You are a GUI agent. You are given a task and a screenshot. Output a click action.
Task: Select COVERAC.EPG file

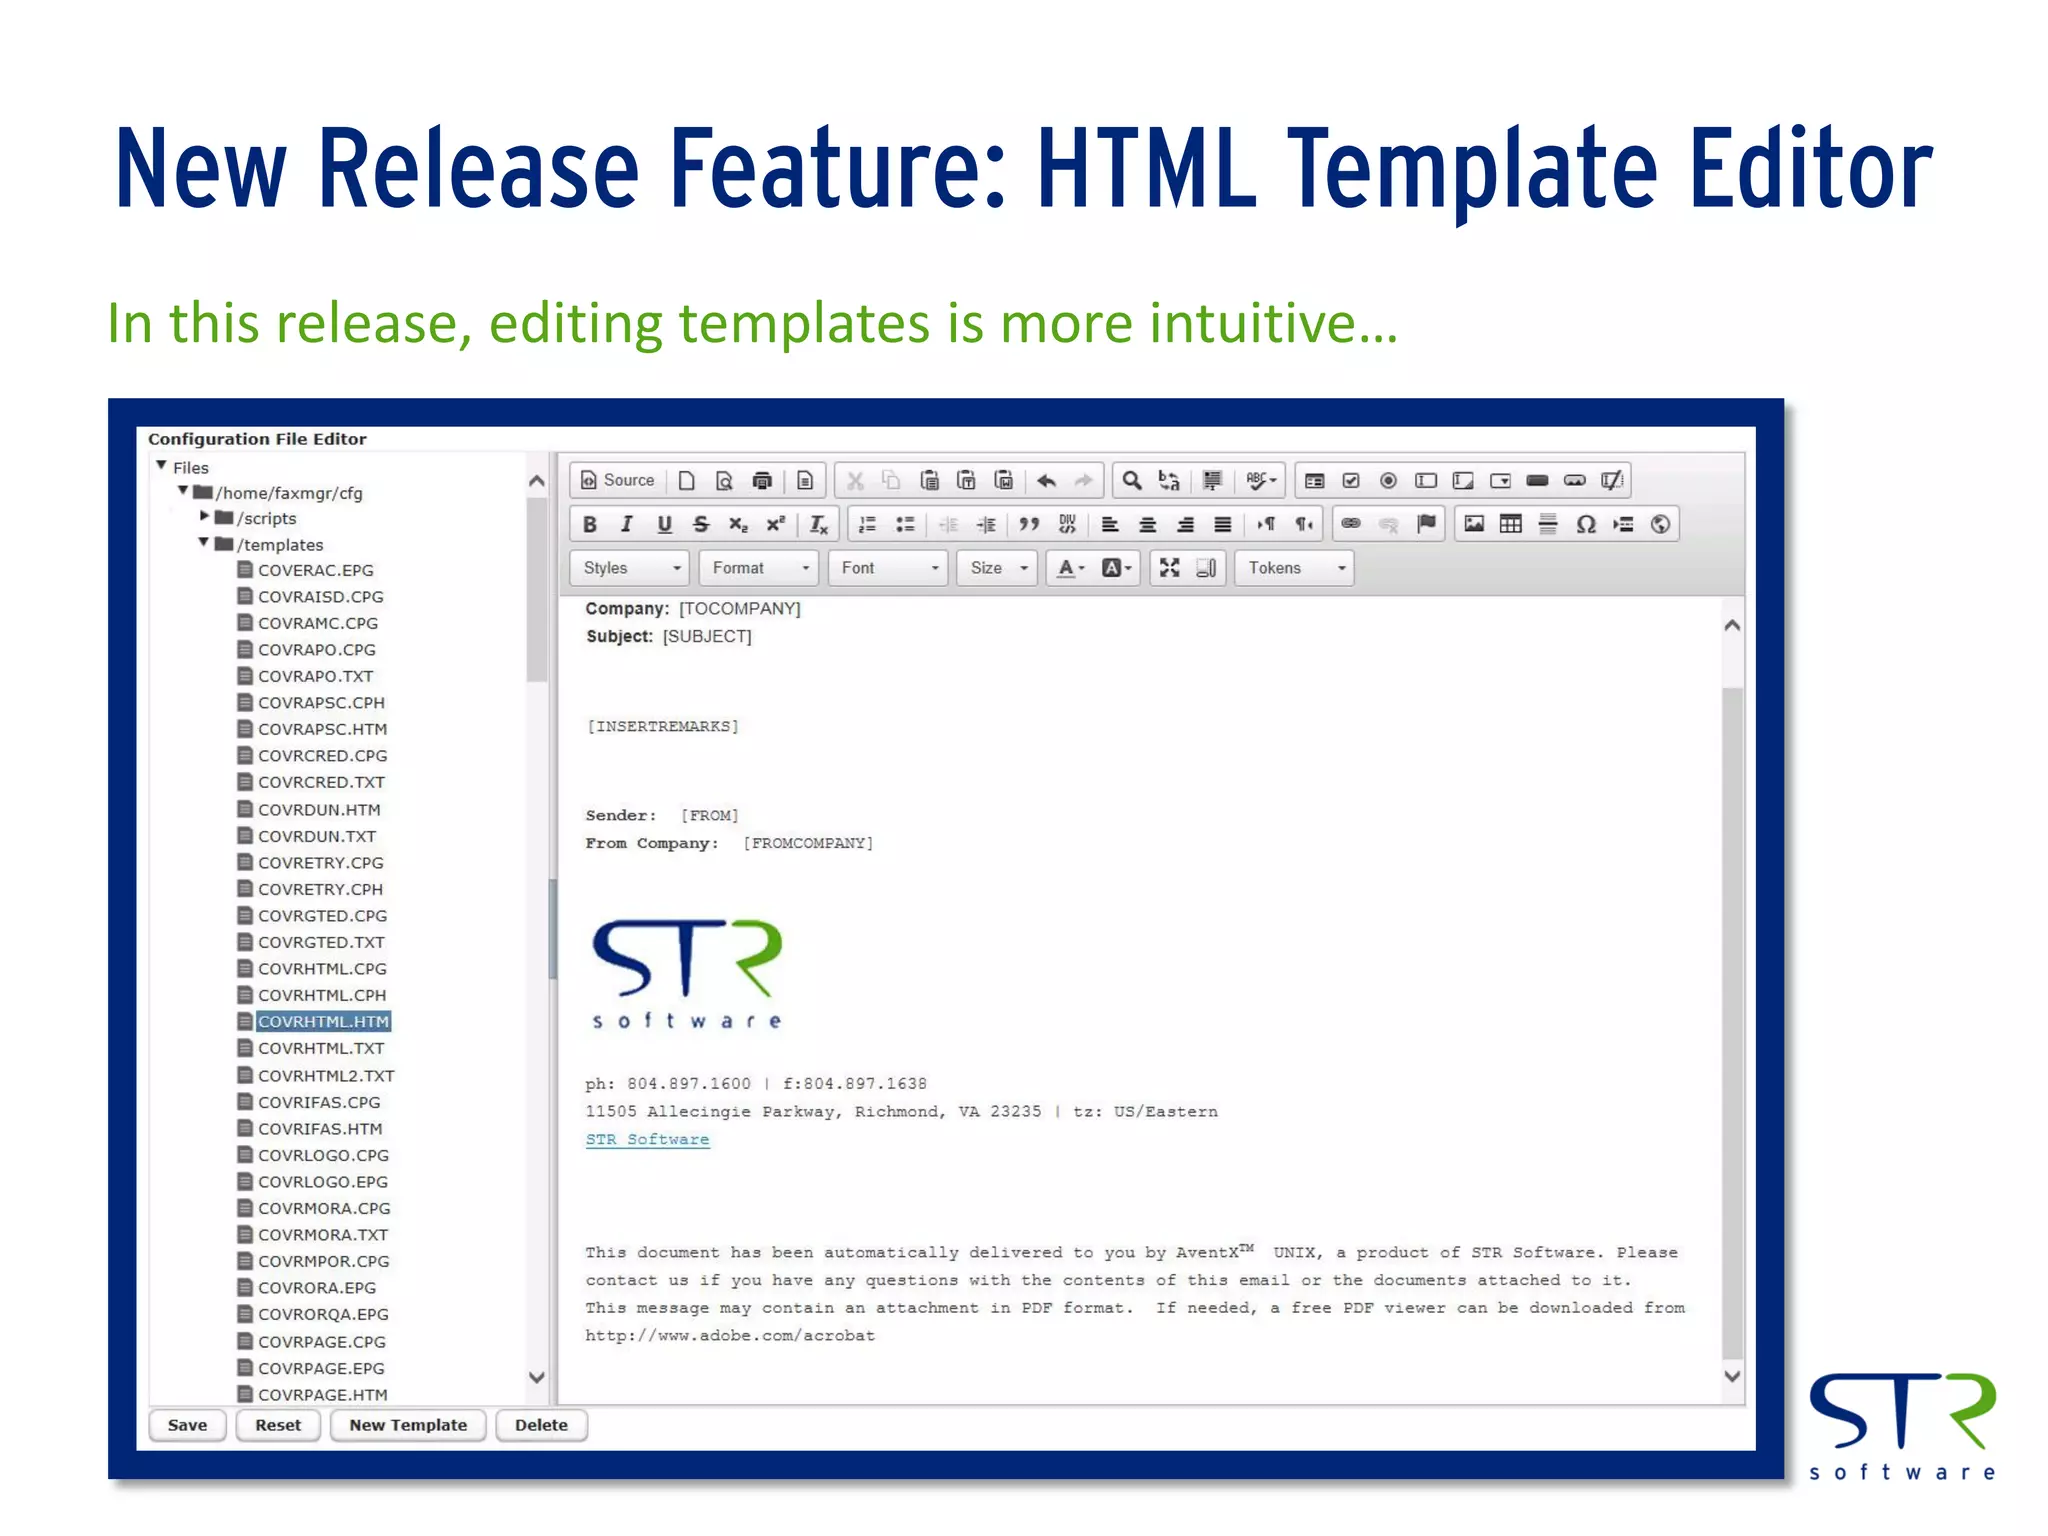(316, 570)
